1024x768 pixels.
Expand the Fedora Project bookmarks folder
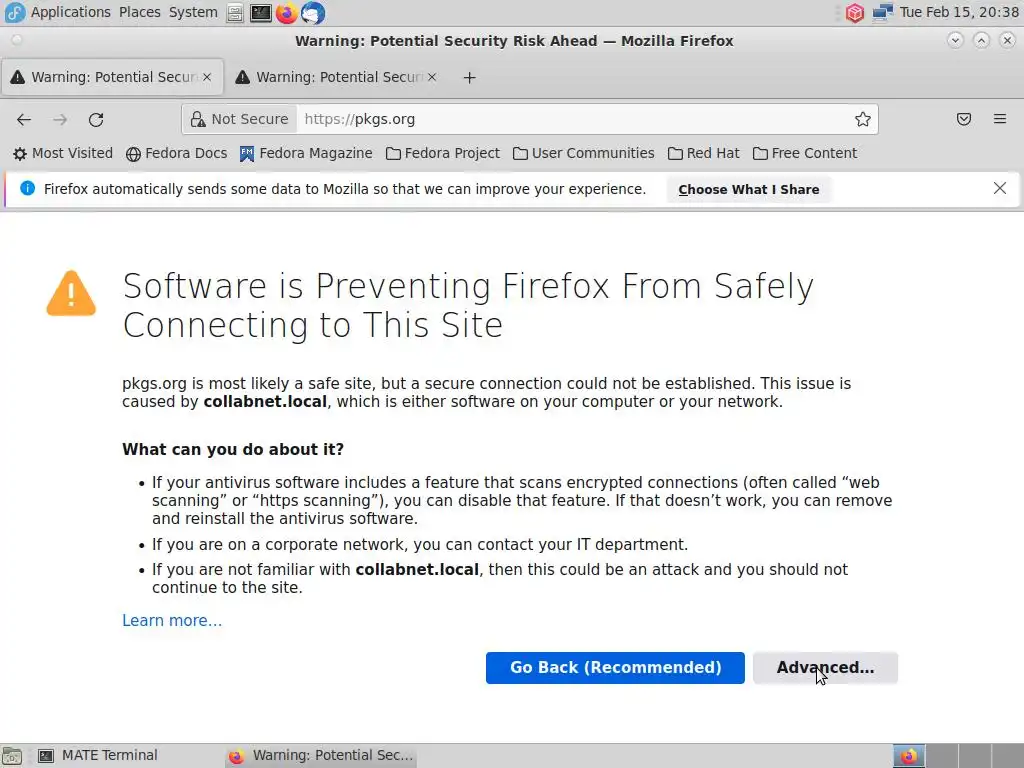click(x=443, y=153)
